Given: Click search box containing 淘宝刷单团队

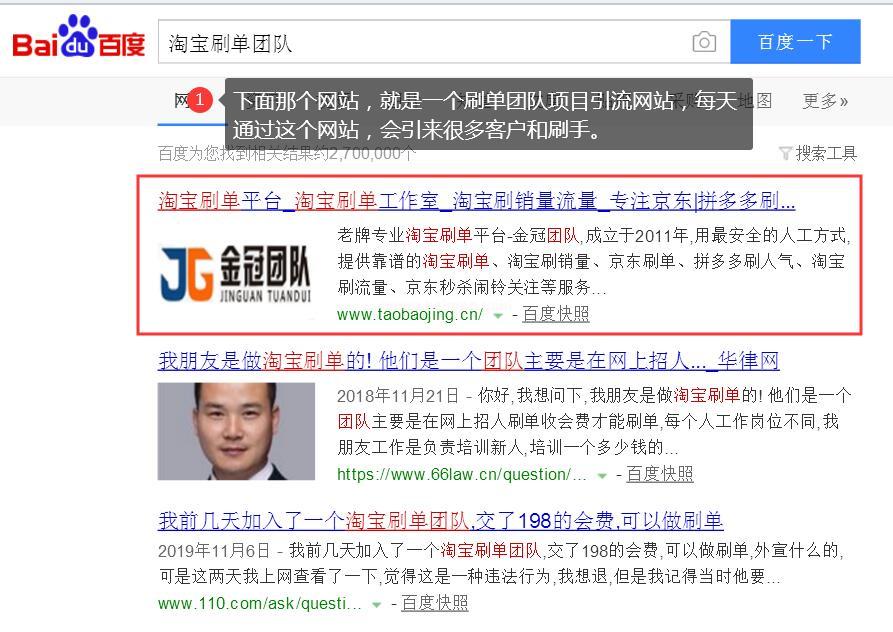Looking at the screenshot, I should click(x=424, y=42).
